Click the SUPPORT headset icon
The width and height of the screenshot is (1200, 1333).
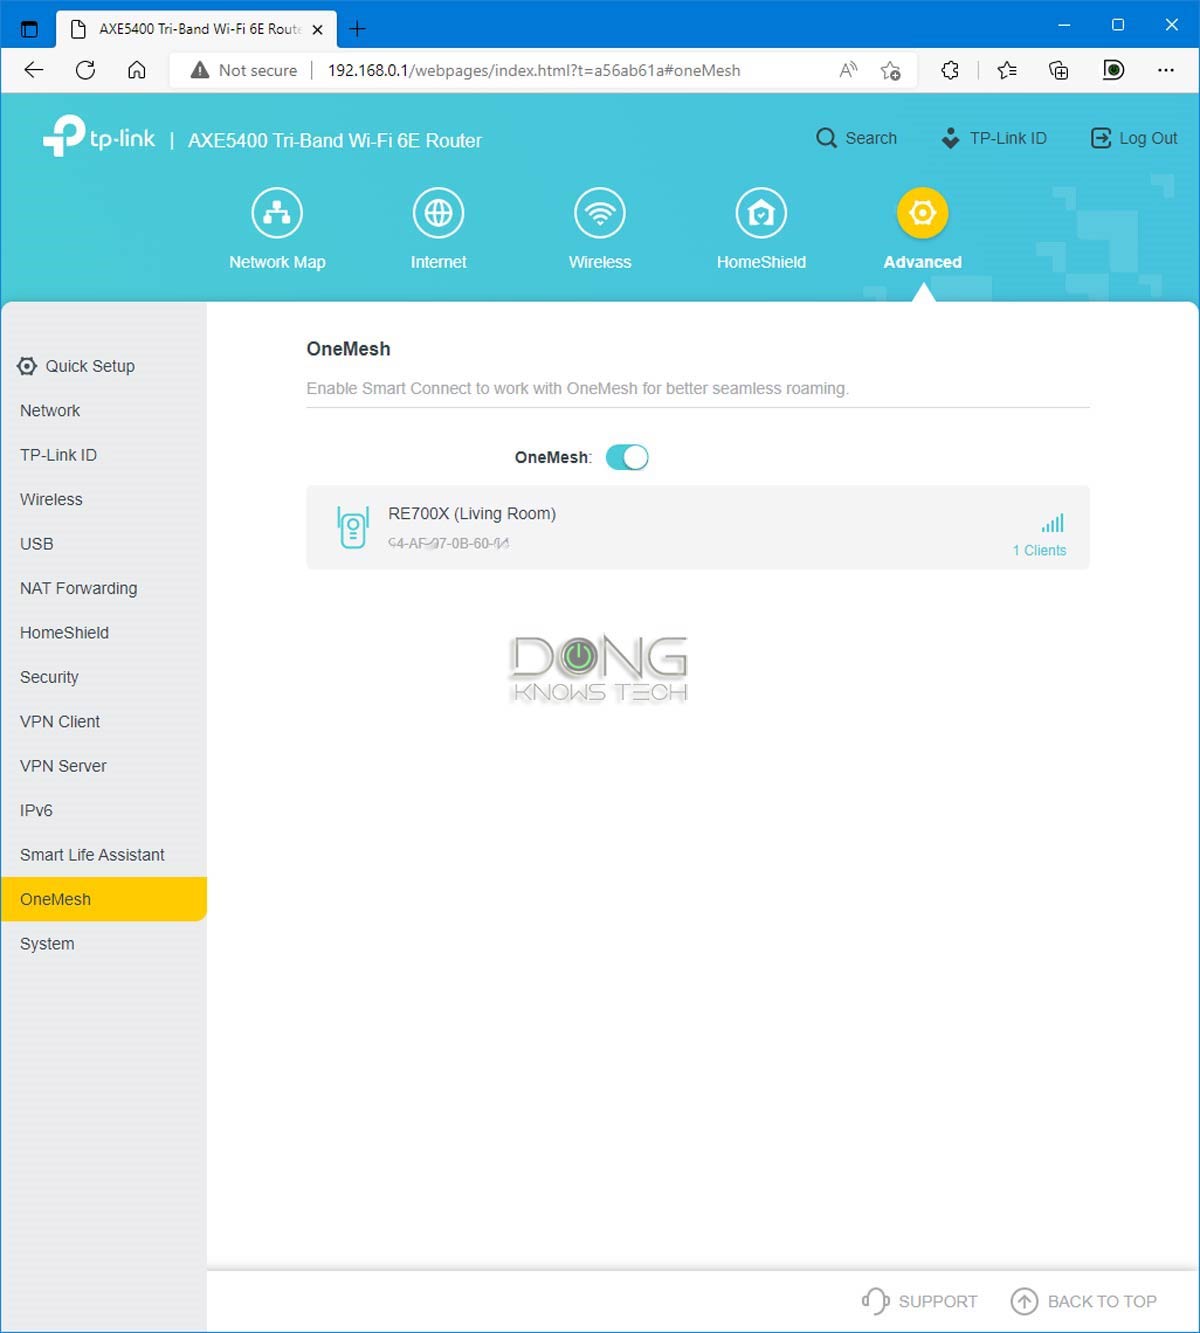tap(875, 1301)
